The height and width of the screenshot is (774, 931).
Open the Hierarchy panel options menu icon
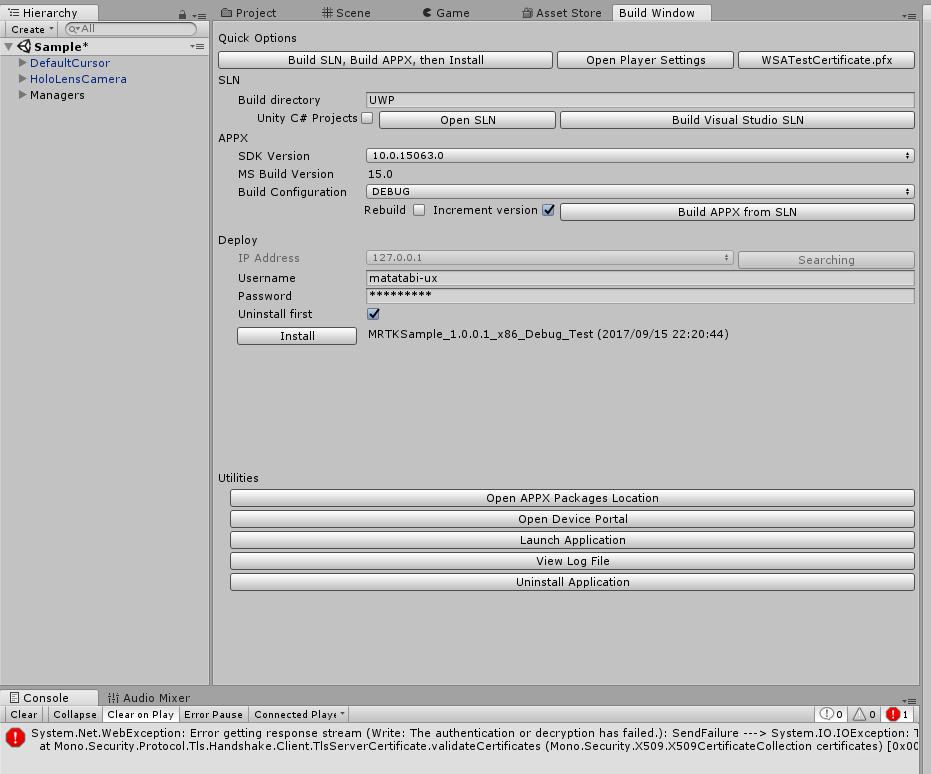pos(200,15)
